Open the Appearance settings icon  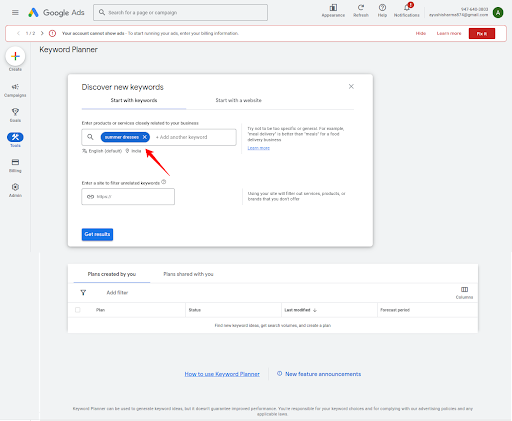(333, 10)
